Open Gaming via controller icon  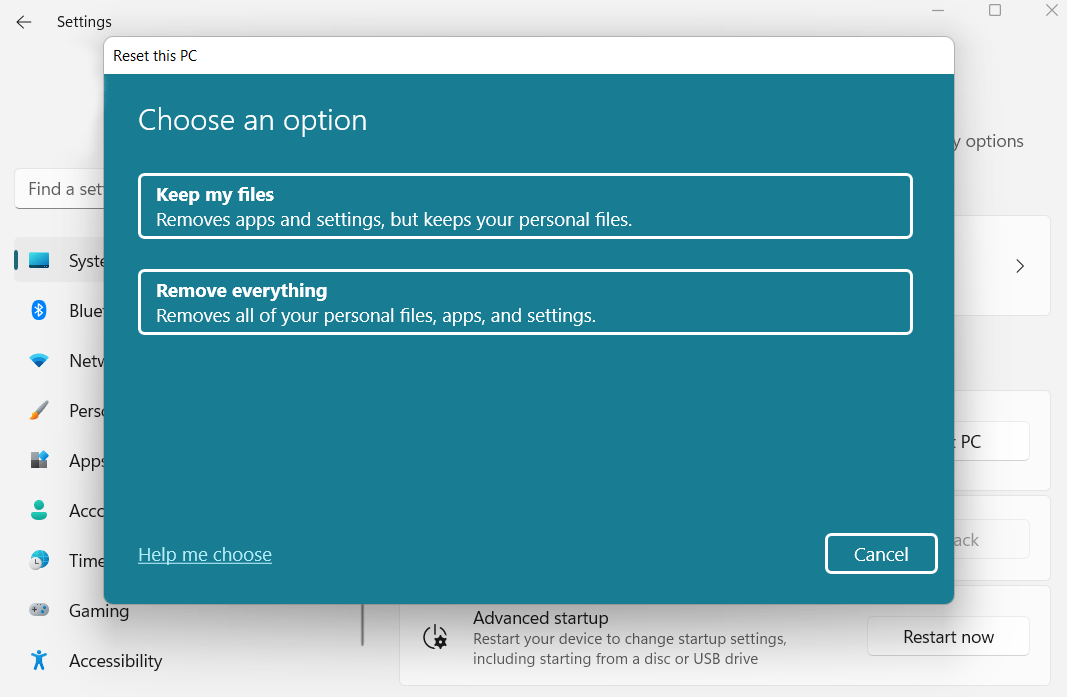point(39,610)
